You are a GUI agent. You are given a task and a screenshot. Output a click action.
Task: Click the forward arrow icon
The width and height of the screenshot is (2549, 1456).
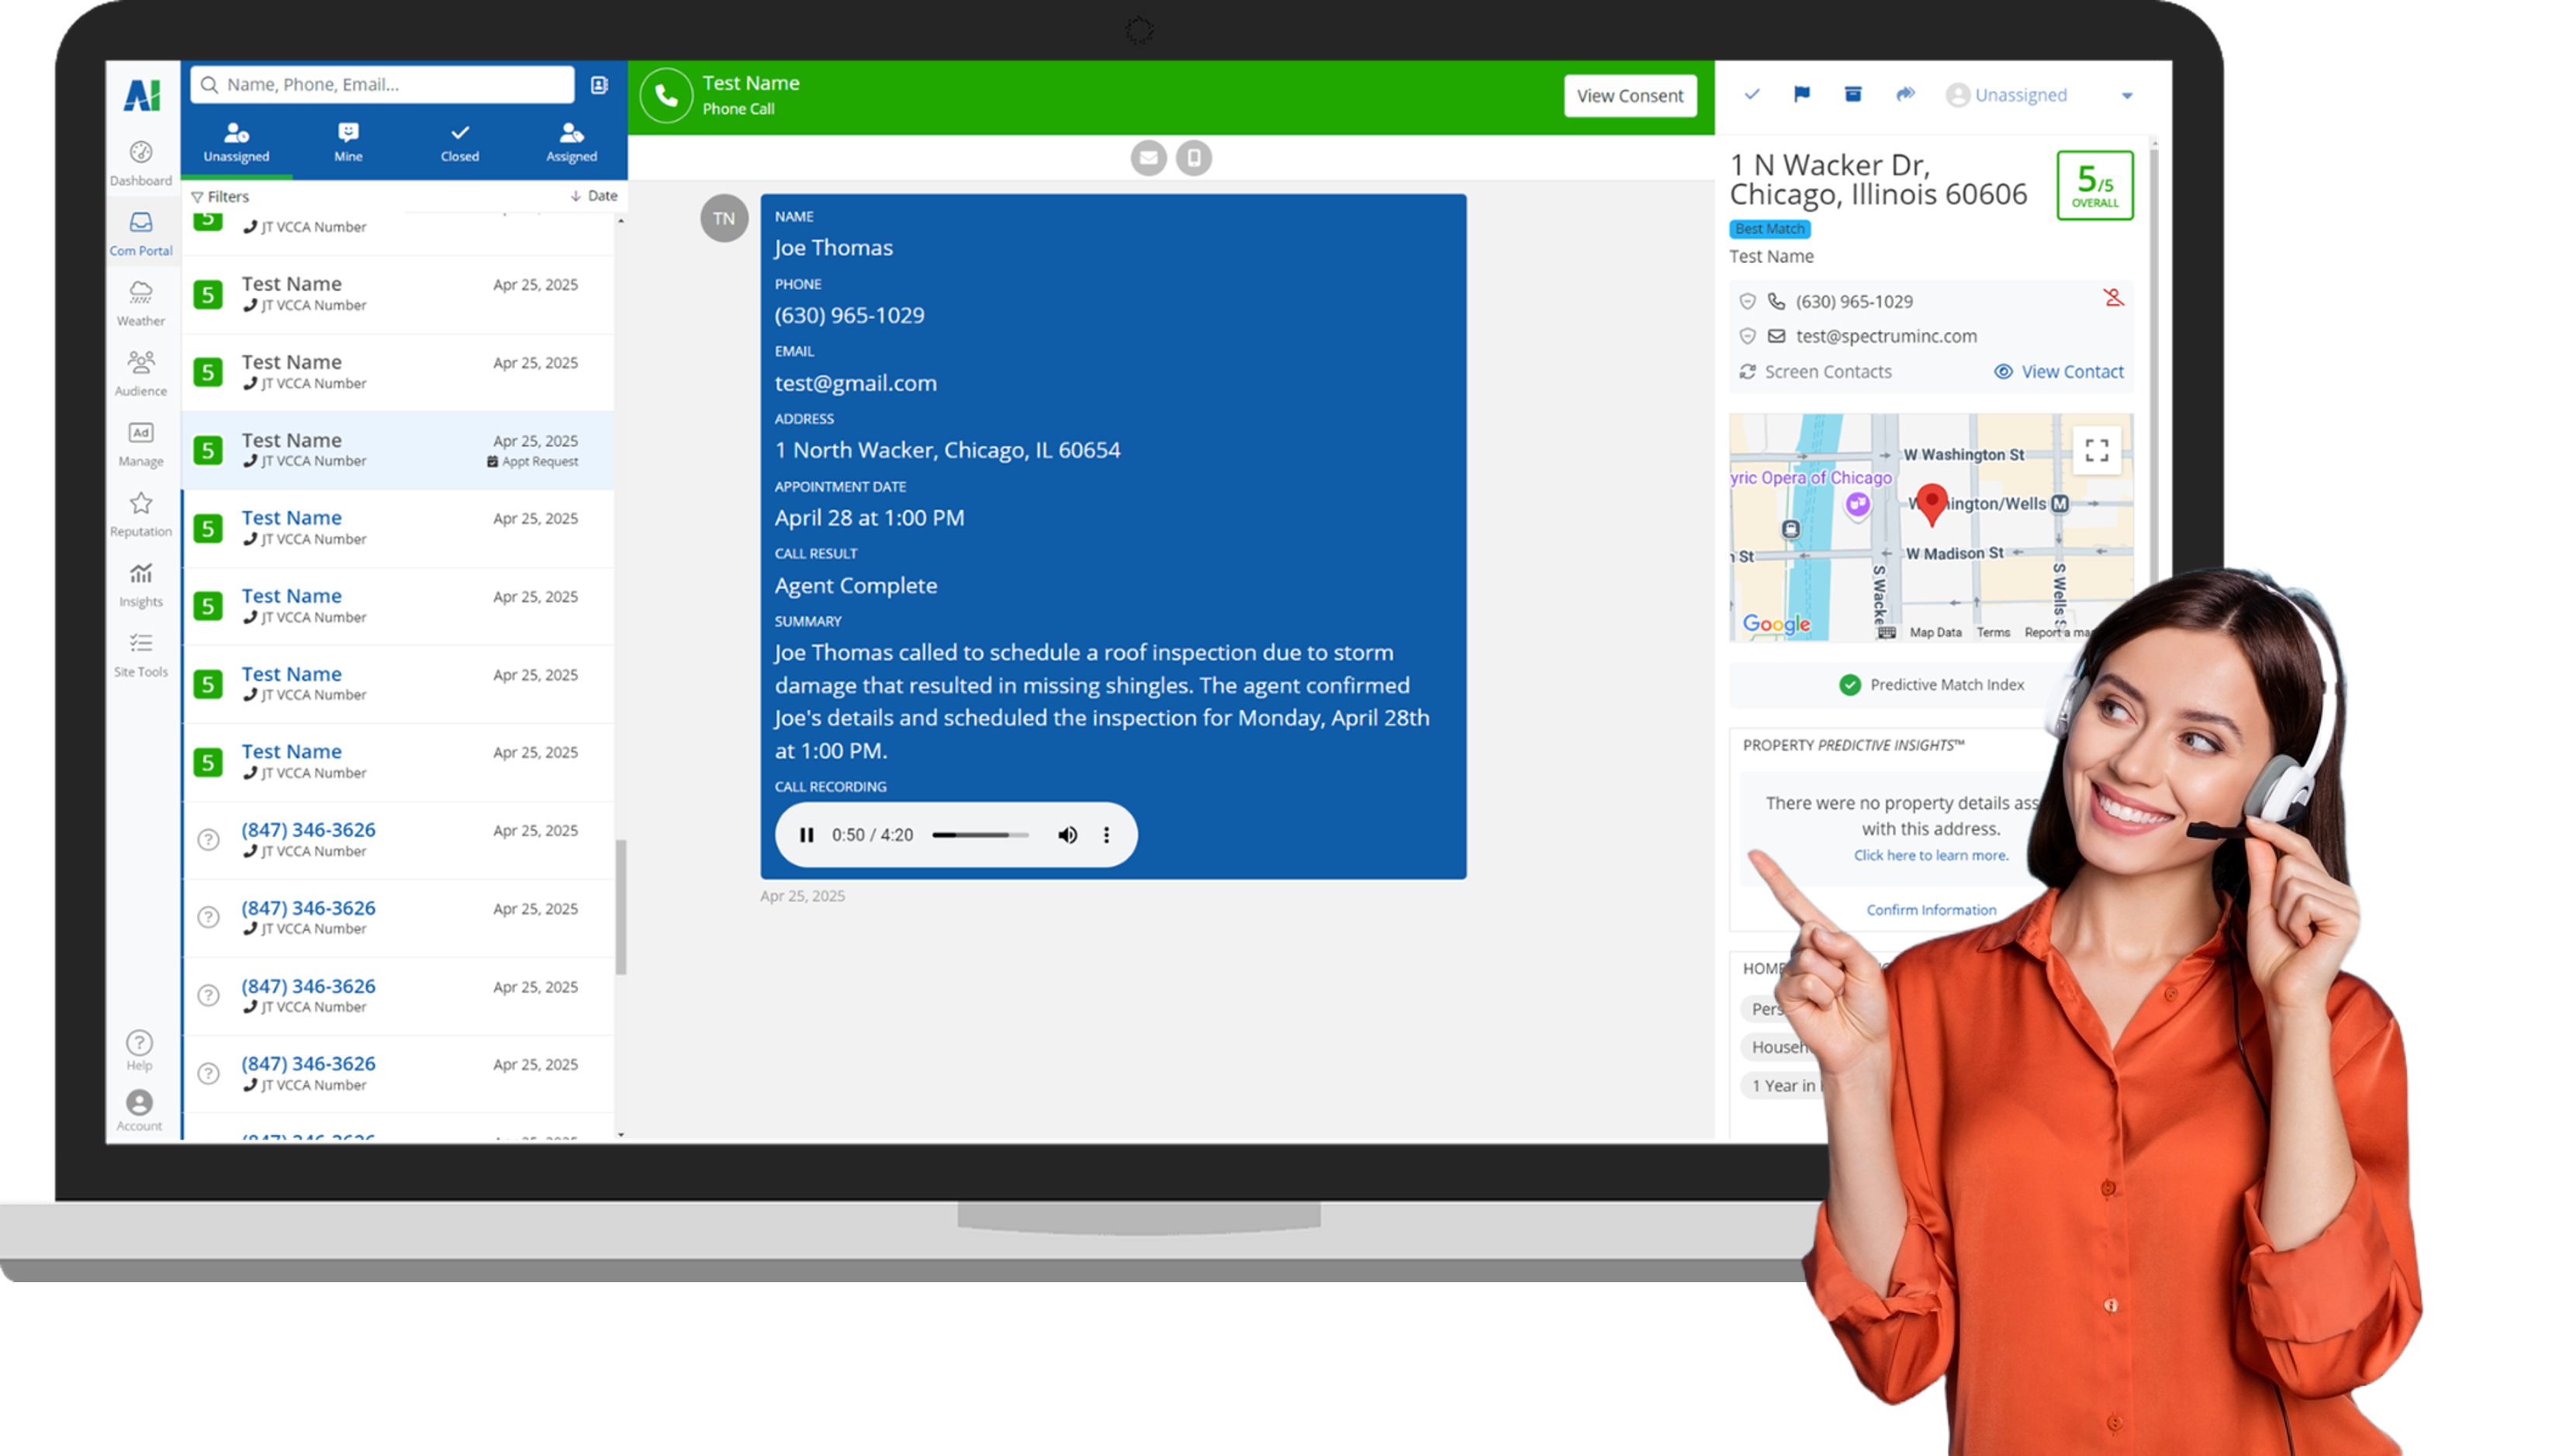1905,95
